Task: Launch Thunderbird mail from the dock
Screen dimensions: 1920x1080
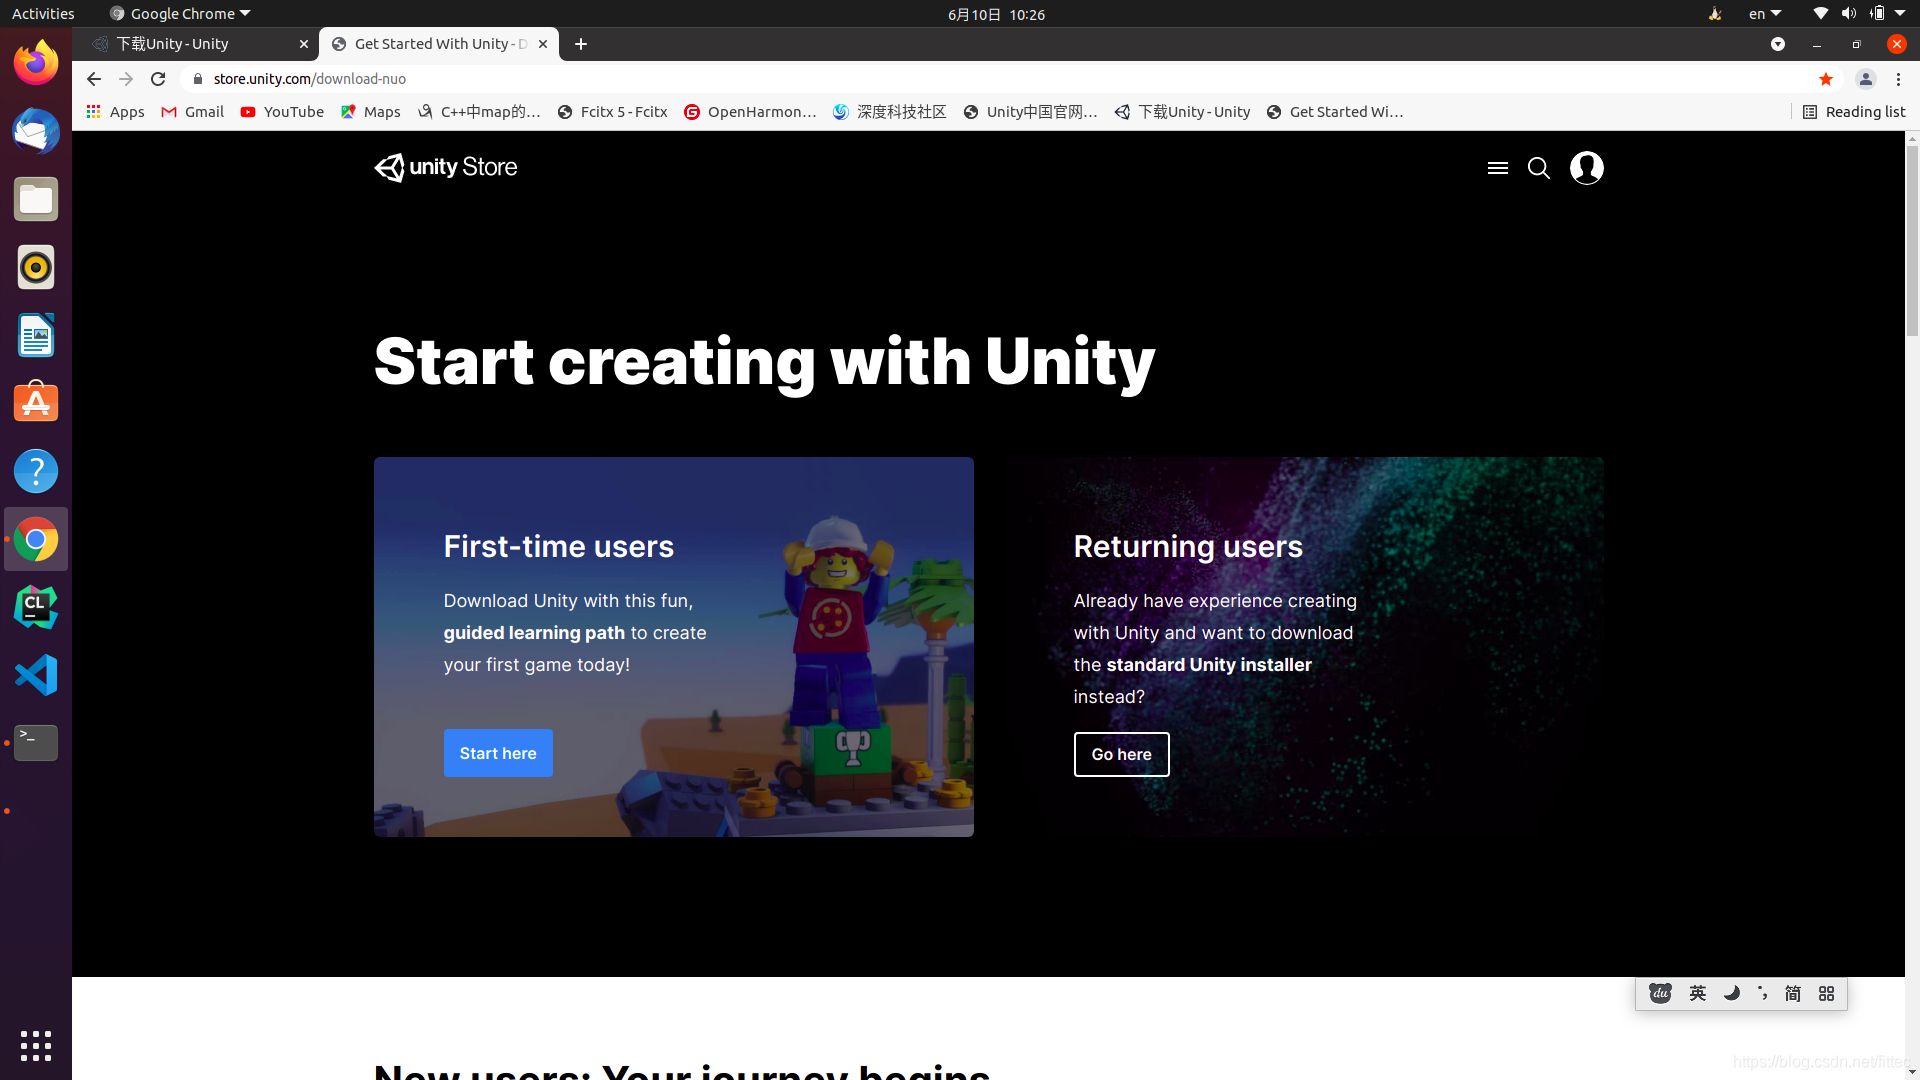Action: point(36,131)
